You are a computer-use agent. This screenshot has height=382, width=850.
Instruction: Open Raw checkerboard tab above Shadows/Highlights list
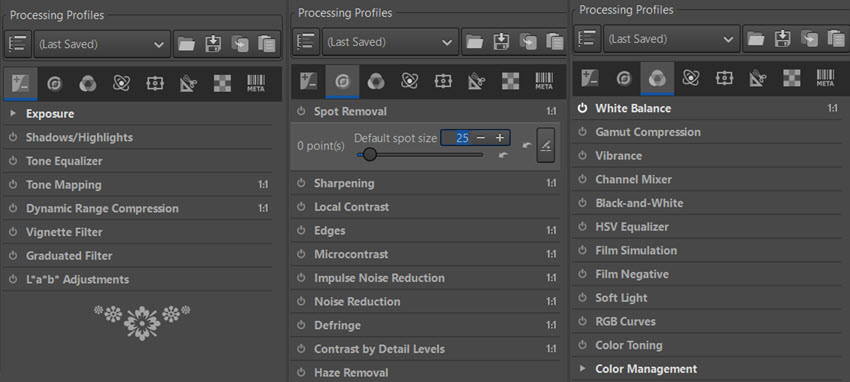tap(222, 83)
